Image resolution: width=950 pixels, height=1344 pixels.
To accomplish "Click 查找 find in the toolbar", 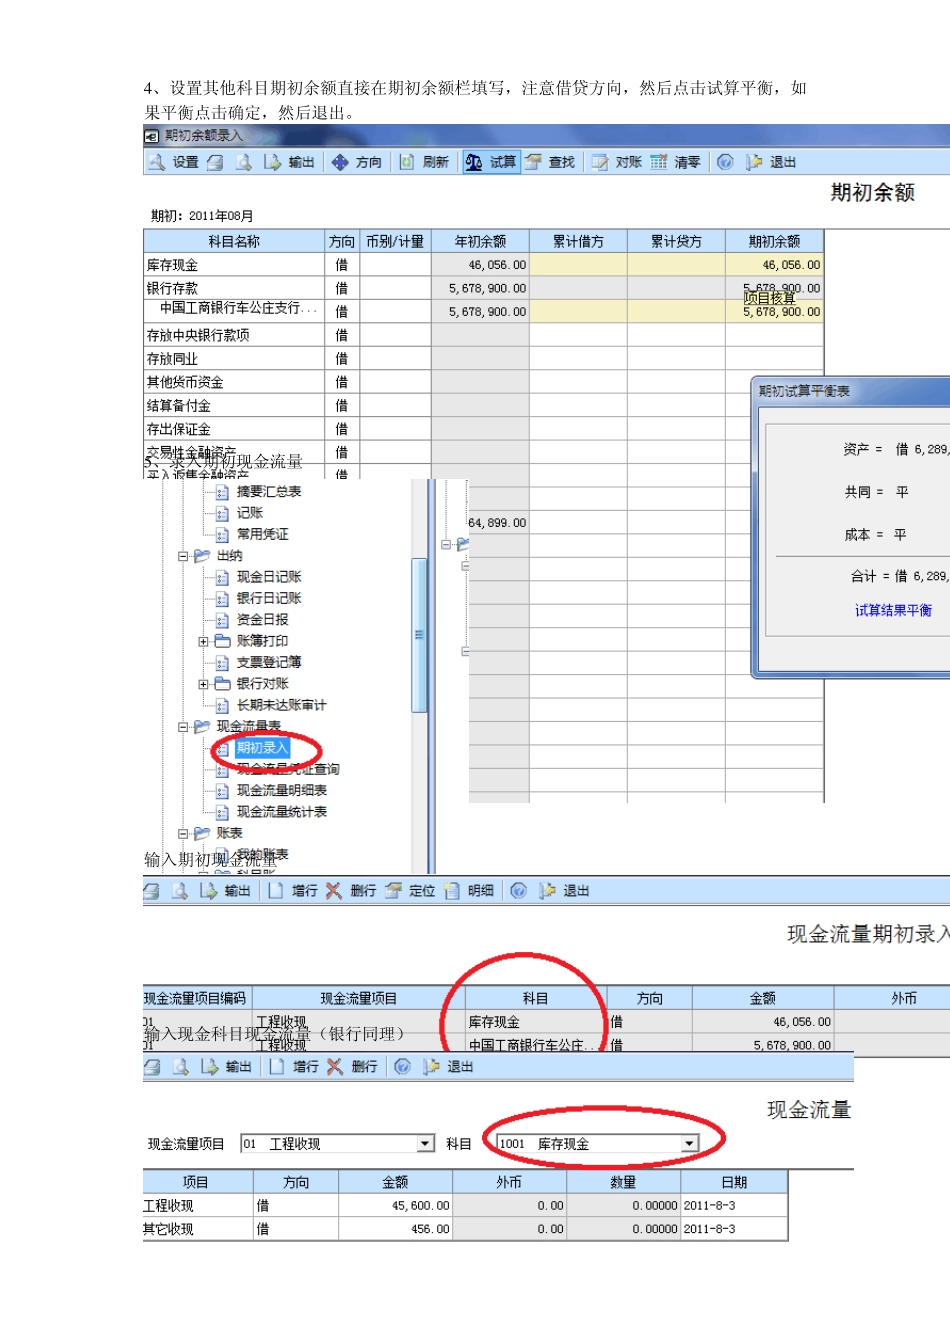I will [x=550, y=162].
